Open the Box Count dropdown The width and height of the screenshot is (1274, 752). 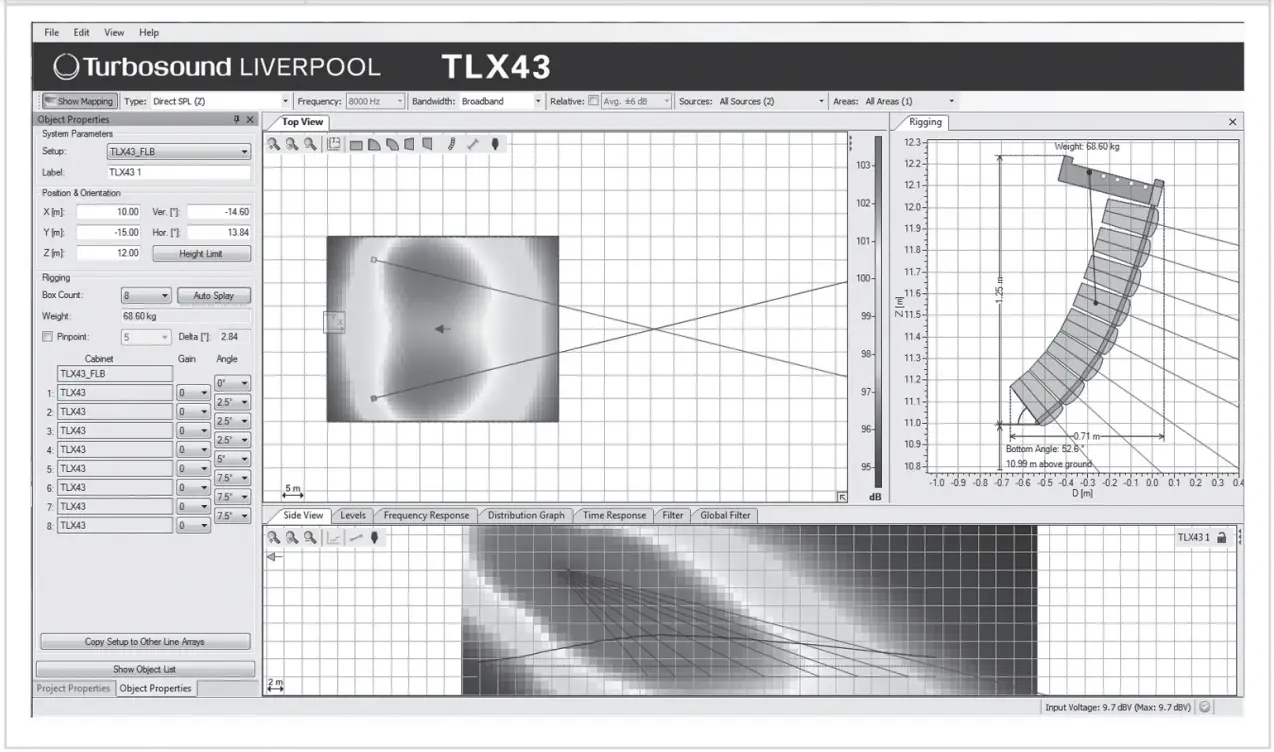144,295
